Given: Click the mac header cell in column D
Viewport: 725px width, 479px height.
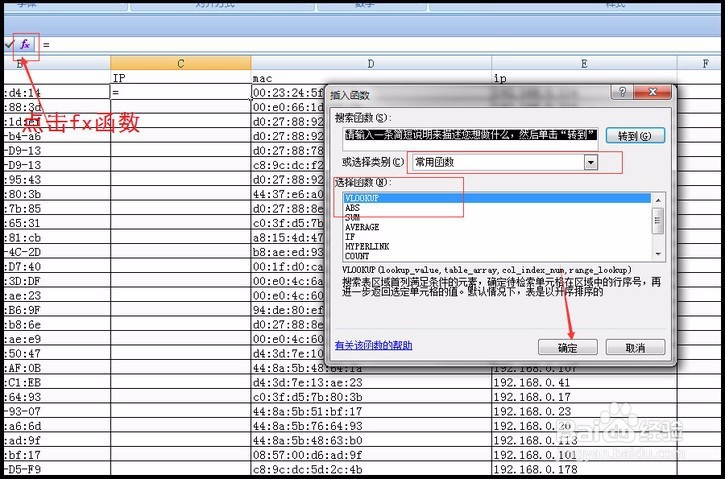Looking at the screenshot, I should [371, 78].
